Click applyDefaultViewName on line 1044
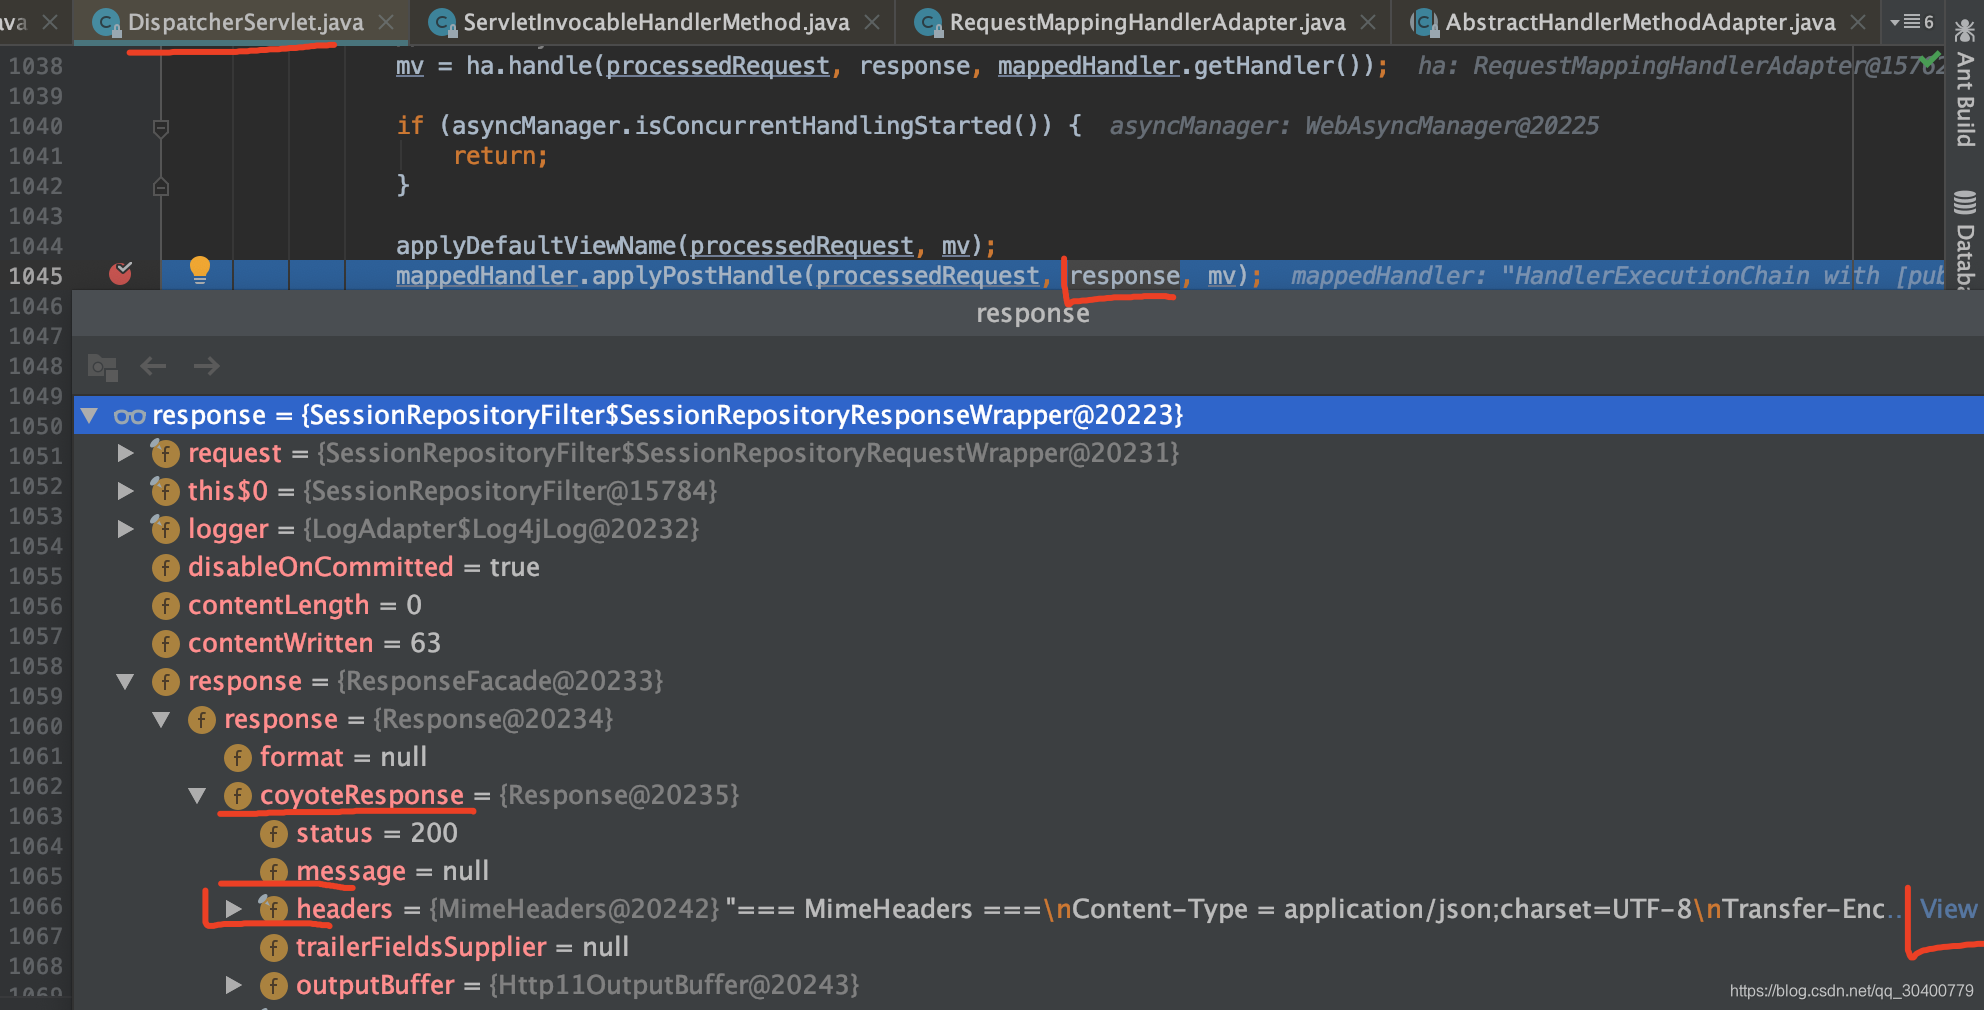Screen dimensions: 1984x1010 (535, 246)
